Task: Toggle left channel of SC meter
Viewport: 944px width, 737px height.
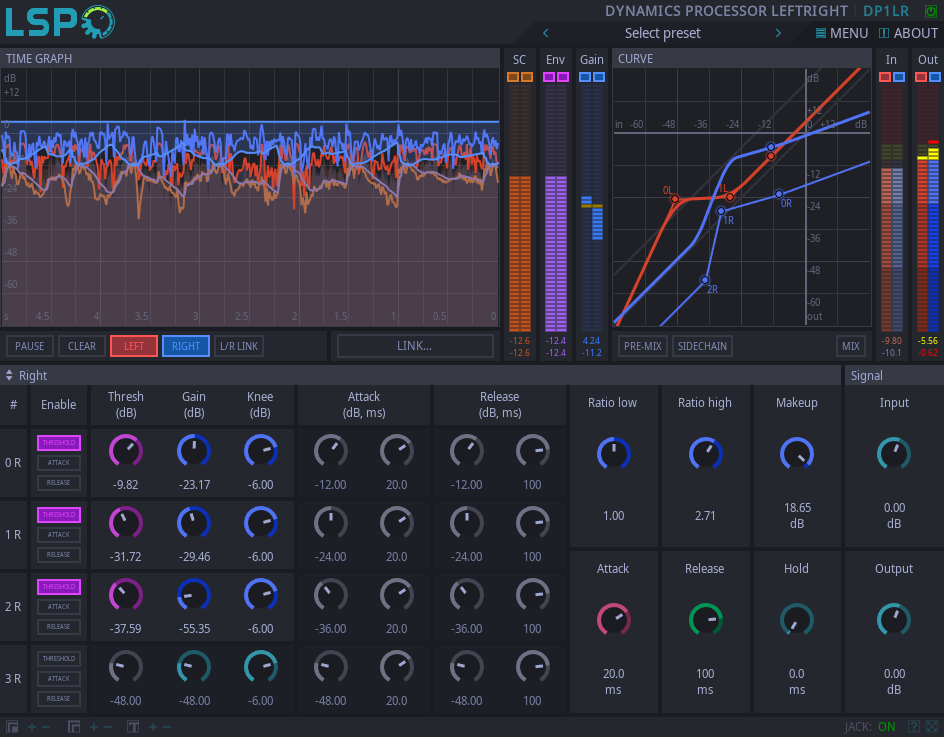Action: [513, 77]
